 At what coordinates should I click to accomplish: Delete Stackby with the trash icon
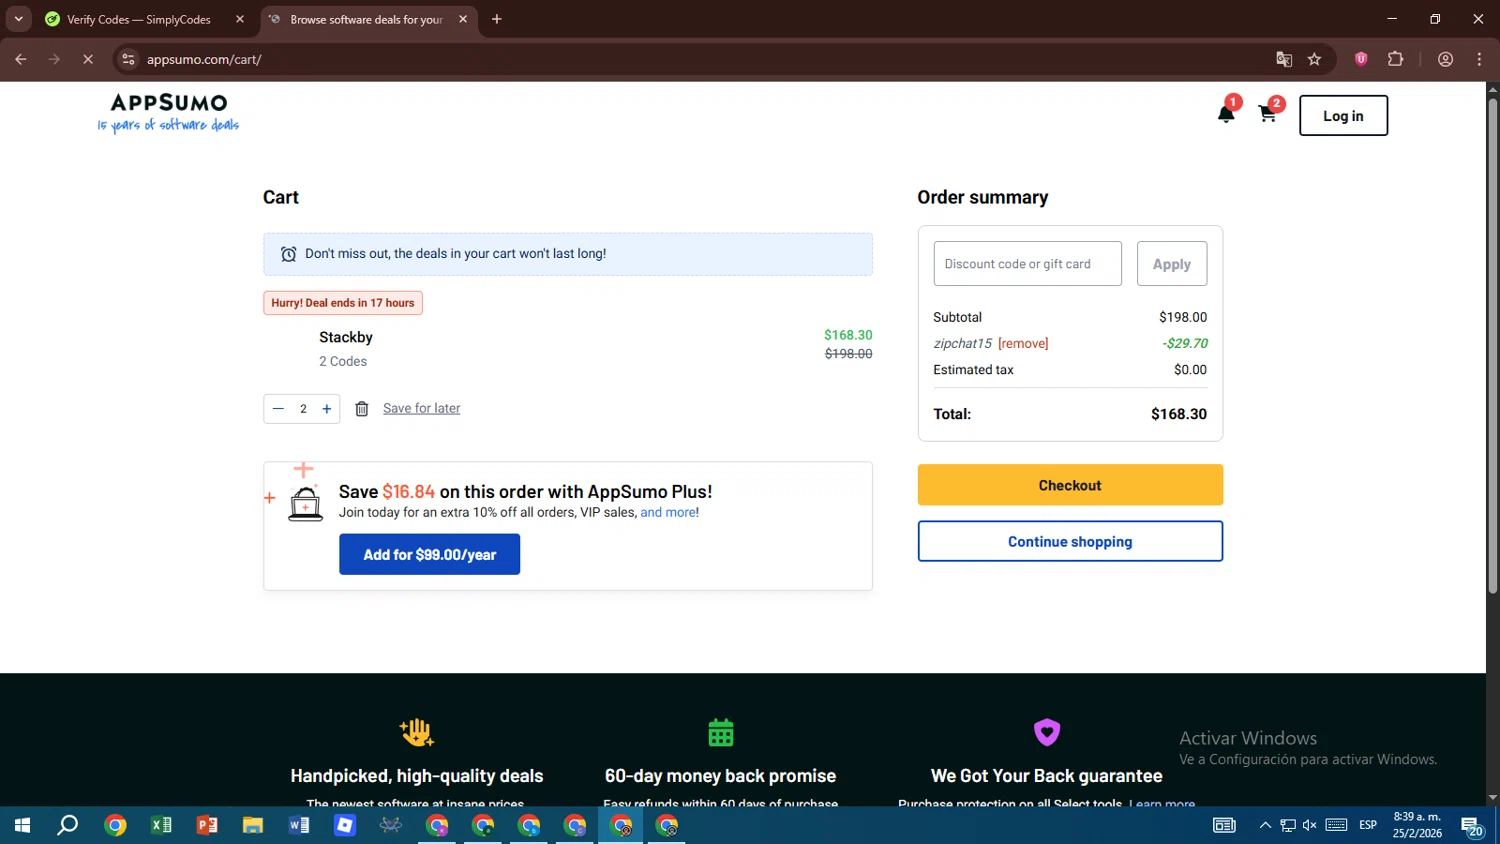(x=362, y=409)
